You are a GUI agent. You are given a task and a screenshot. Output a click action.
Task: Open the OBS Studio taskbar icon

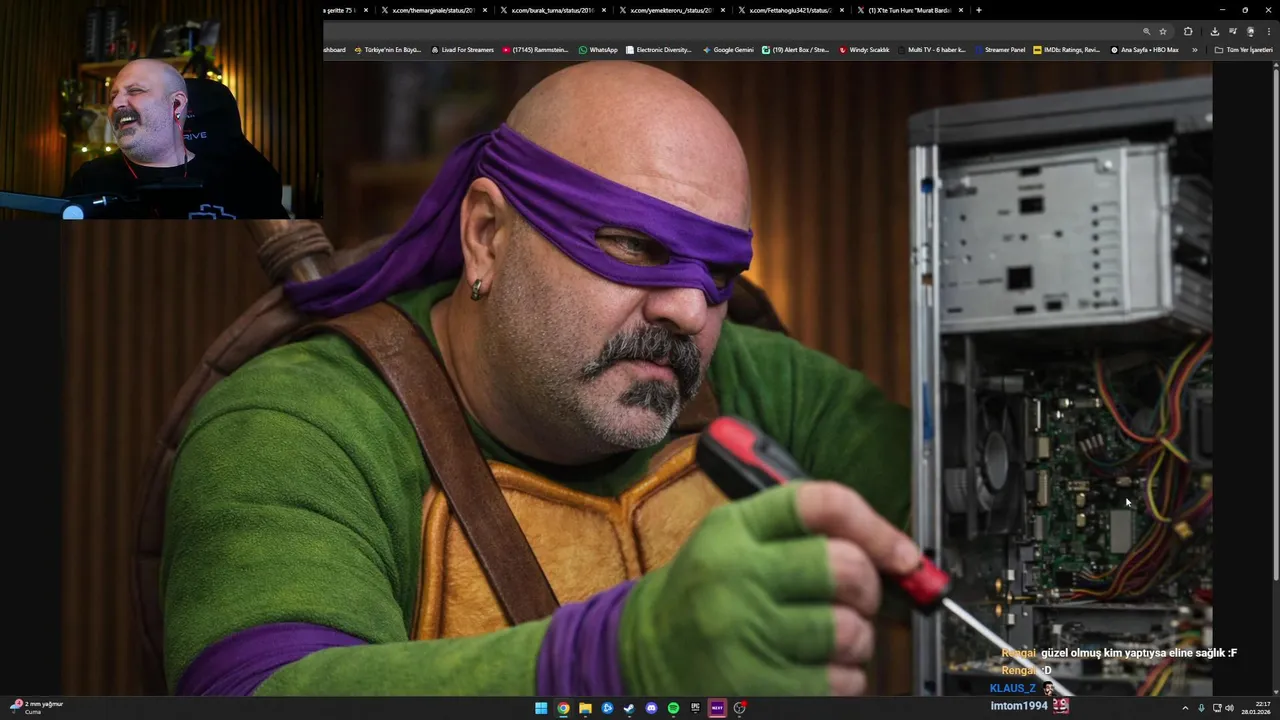[739, 708]
